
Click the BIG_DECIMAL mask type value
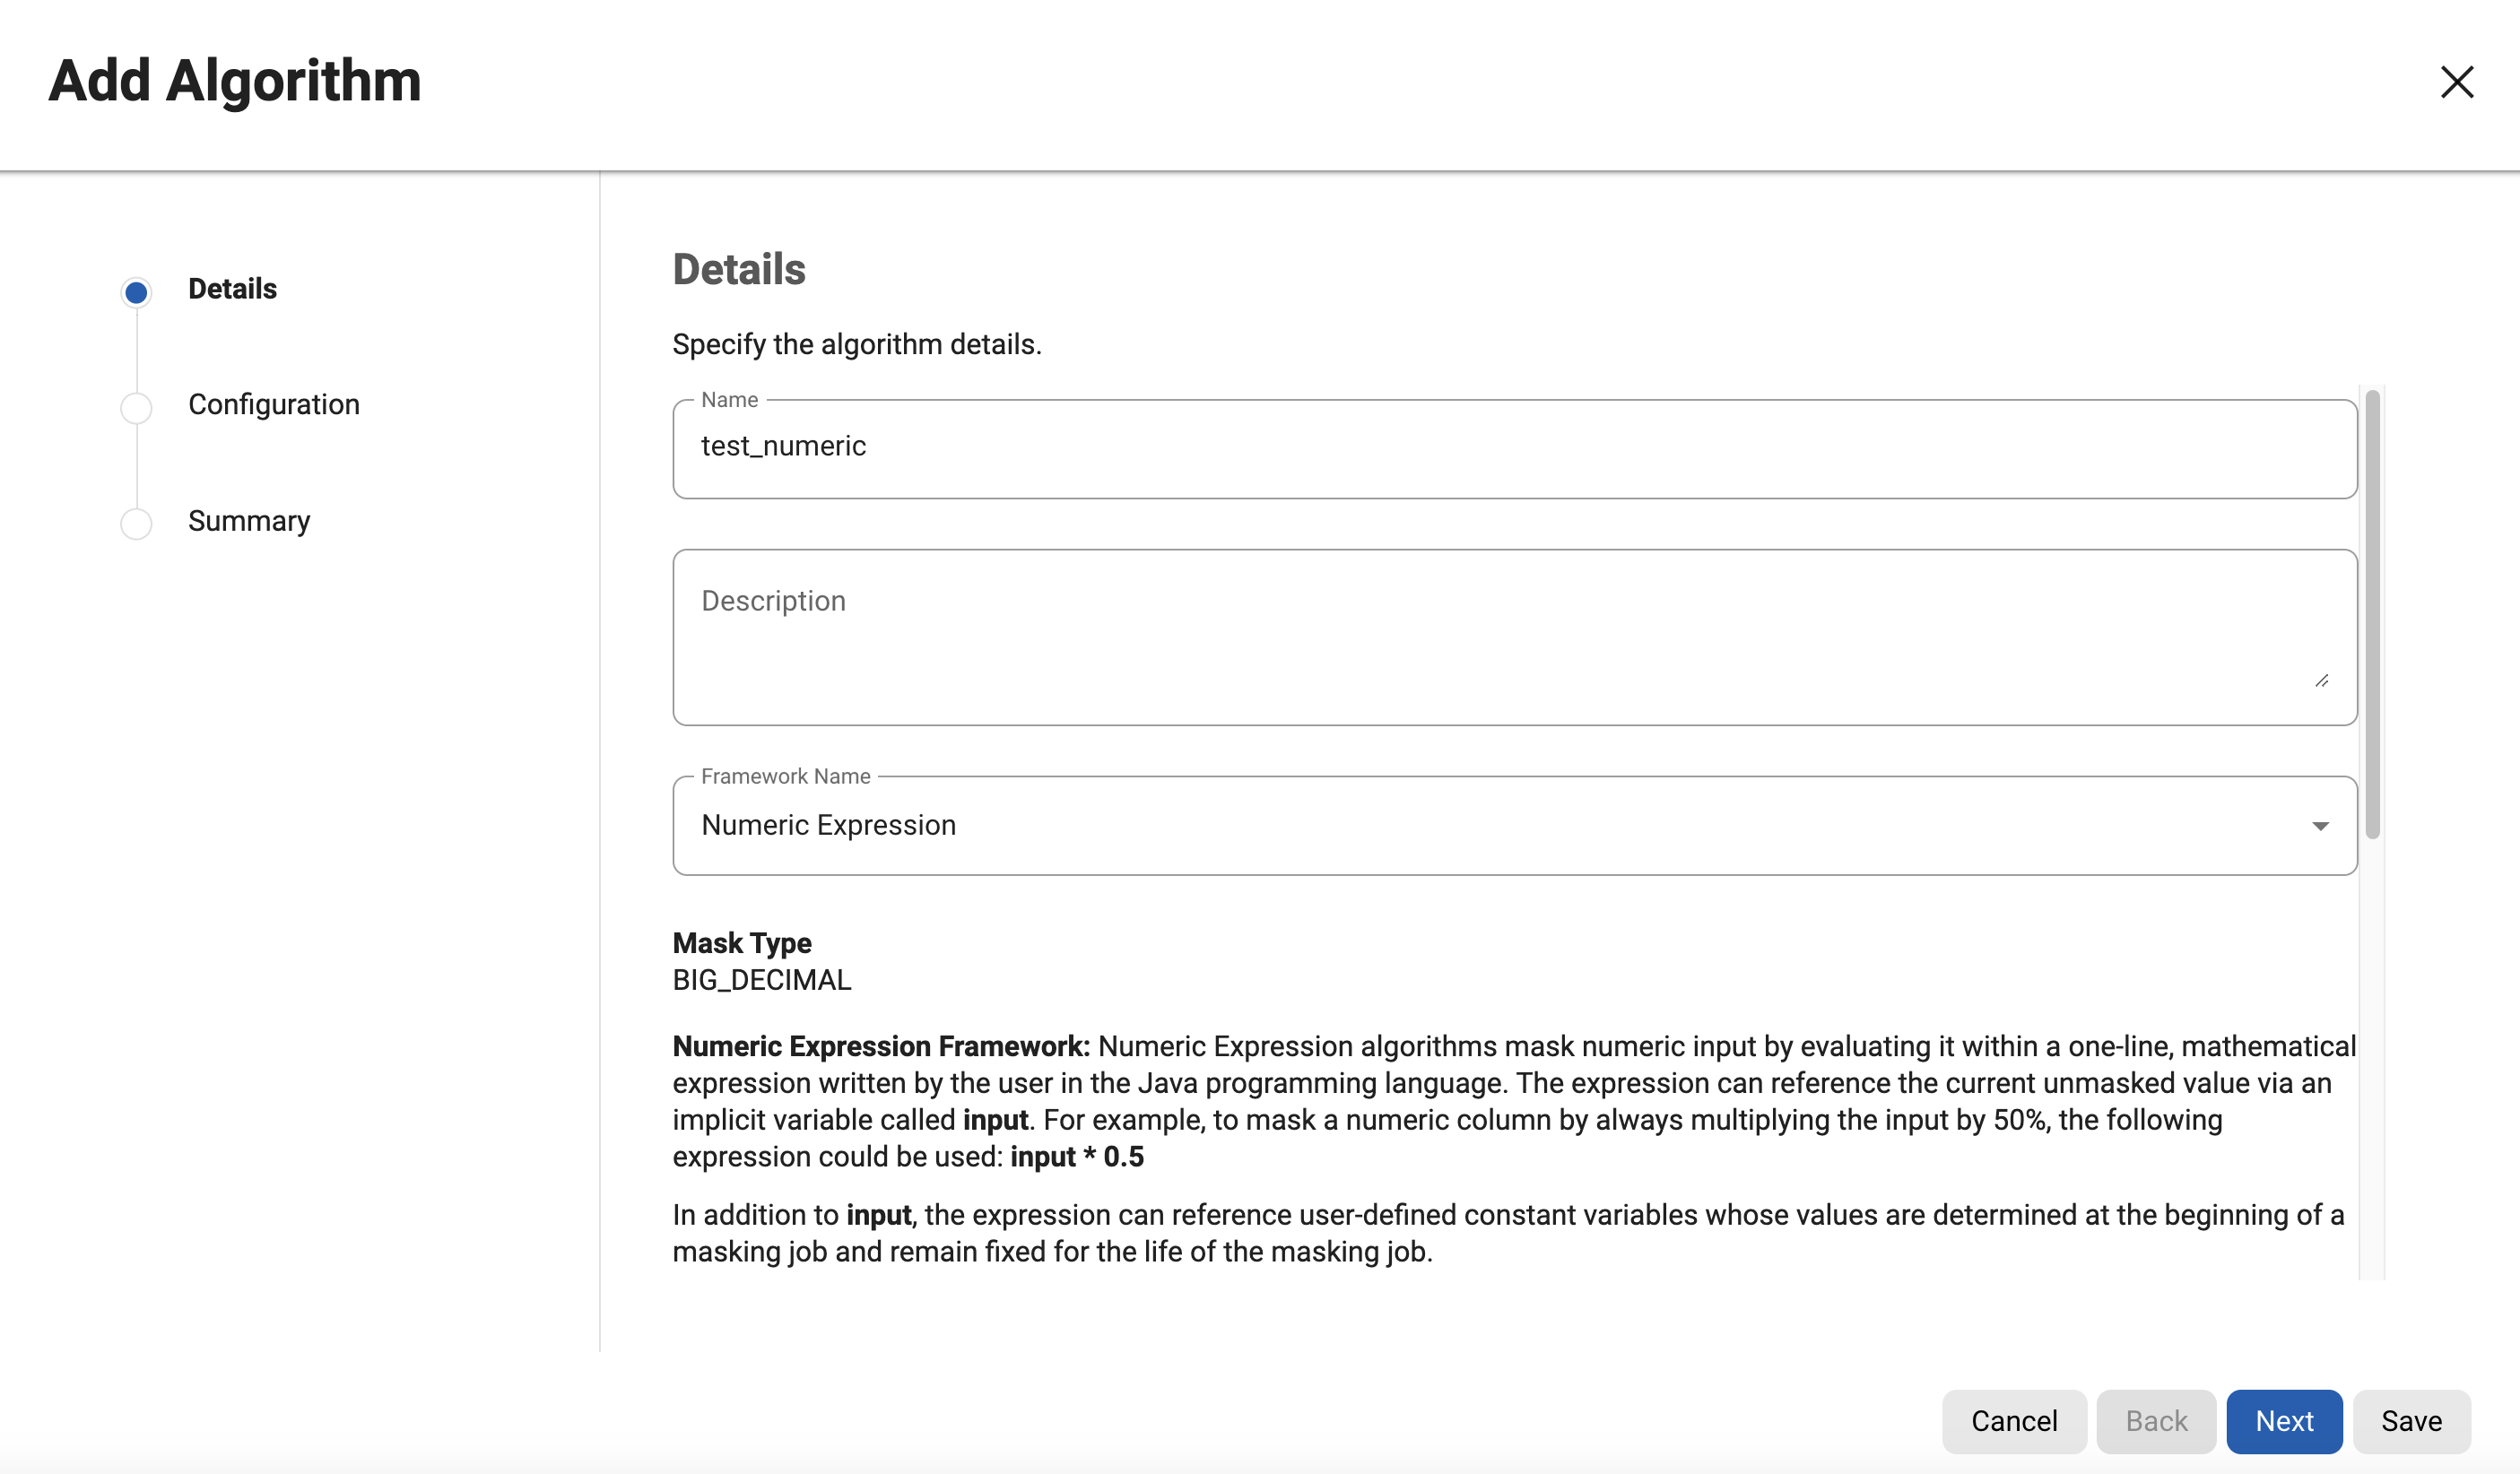[x=761, y=980]
